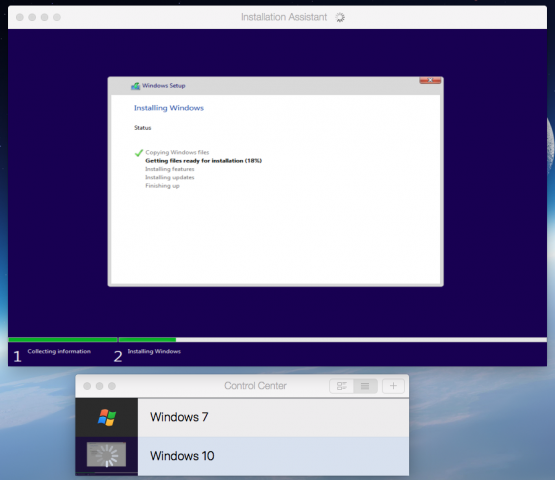
Task: Minimize the Control Center window
Action: (99, 386)
